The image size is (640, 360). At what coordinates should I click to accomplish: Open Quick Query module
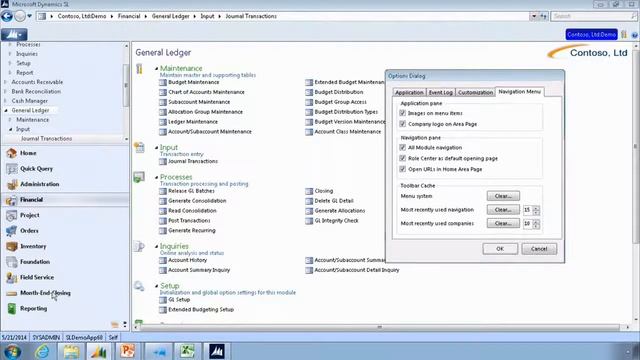pos(36,169)
